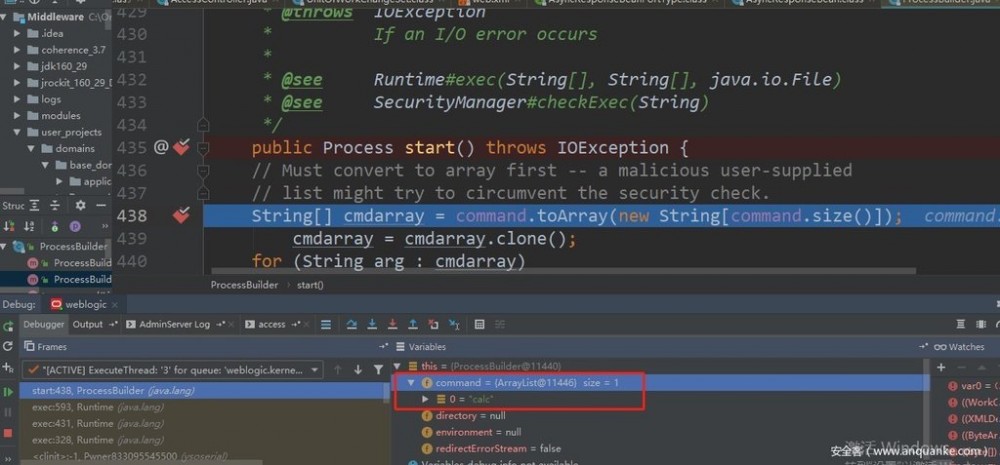This screenshot has height=465, width=1000.
Task: Expand the .idea folder
Action: [x=18, y=33]
